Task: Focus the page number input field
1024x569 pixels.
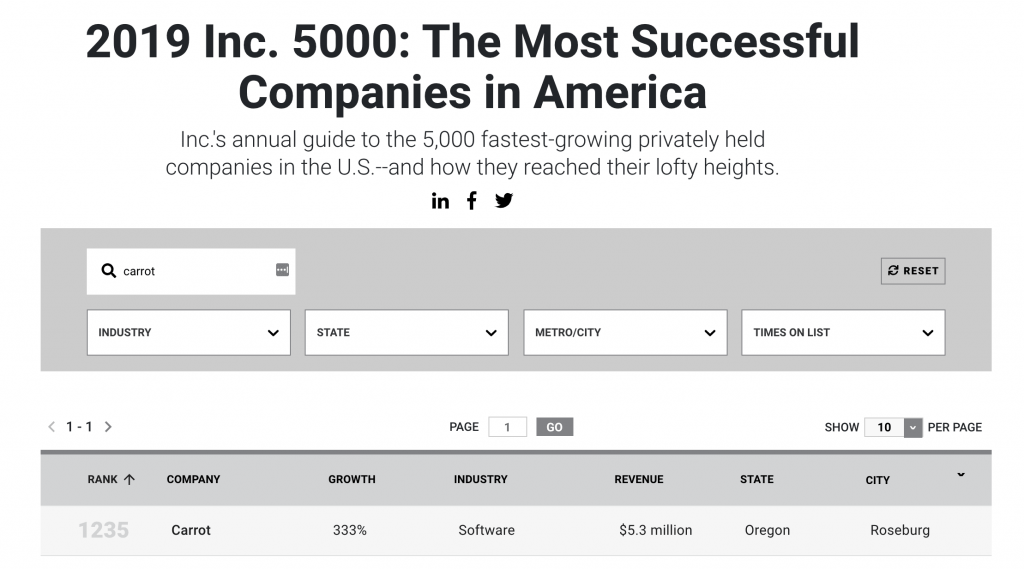Action: click(507, 427)
